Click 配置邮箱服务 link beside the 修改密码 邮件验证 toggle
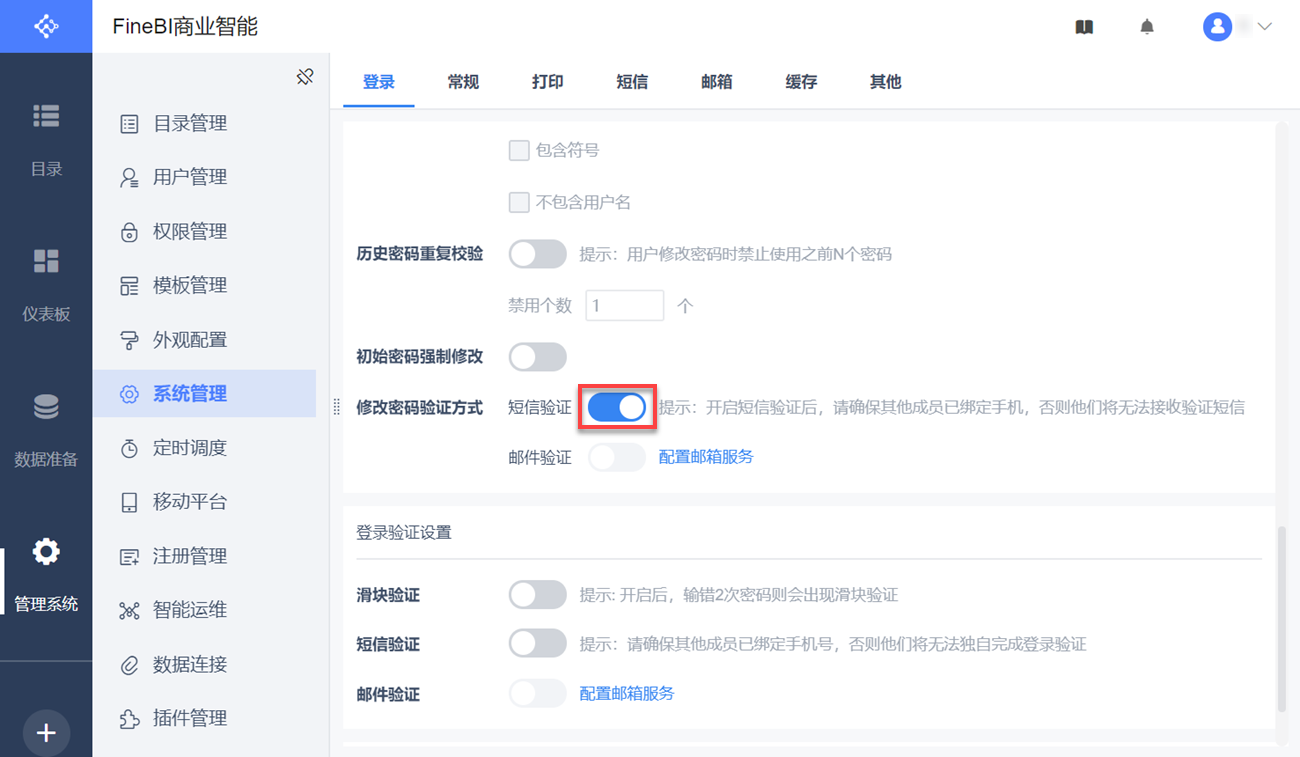The height and width of the screenshot is (757, 1300). pos(706,457)
